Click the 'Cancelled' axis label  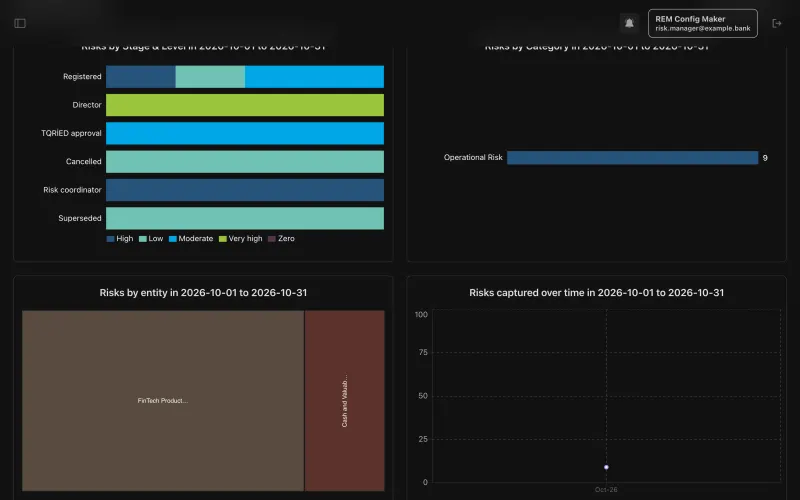point(84,162)
